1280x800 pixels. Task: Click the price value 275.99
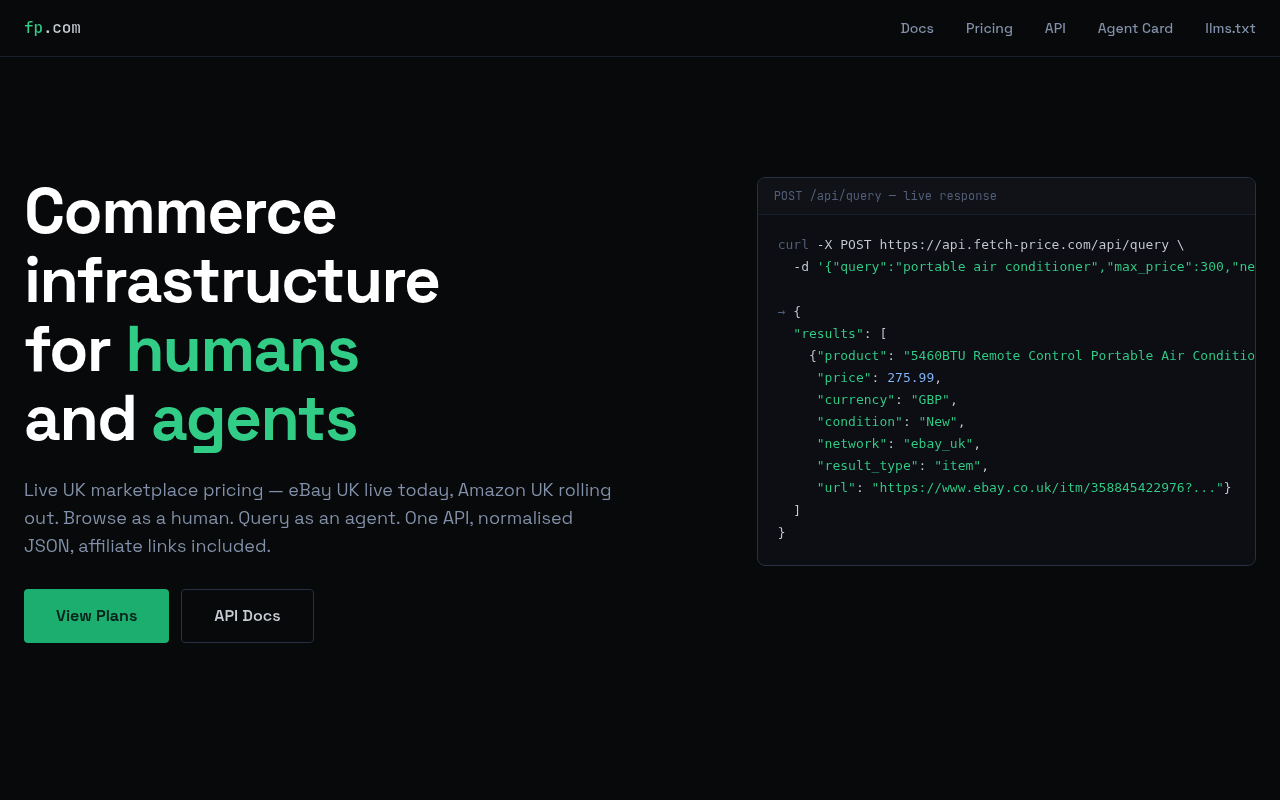point(910,378)
